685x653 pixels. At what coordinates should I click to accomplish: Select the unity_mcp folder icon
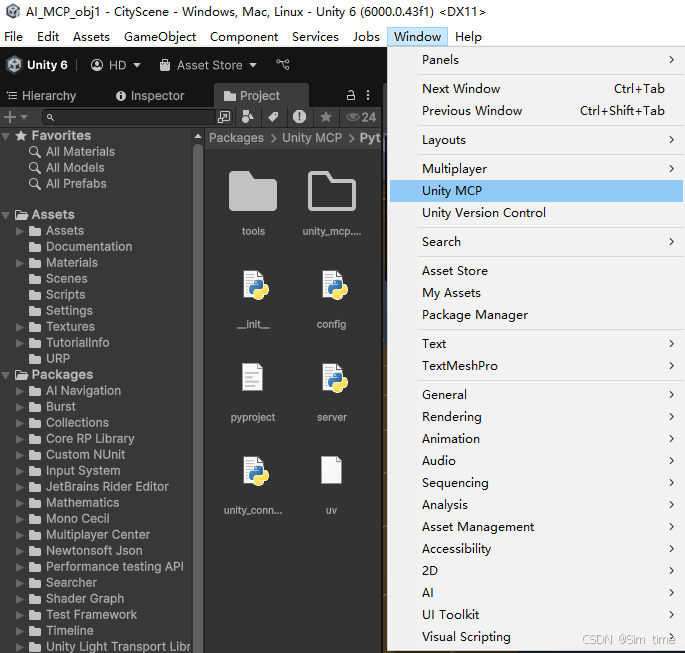coord(332,191)
